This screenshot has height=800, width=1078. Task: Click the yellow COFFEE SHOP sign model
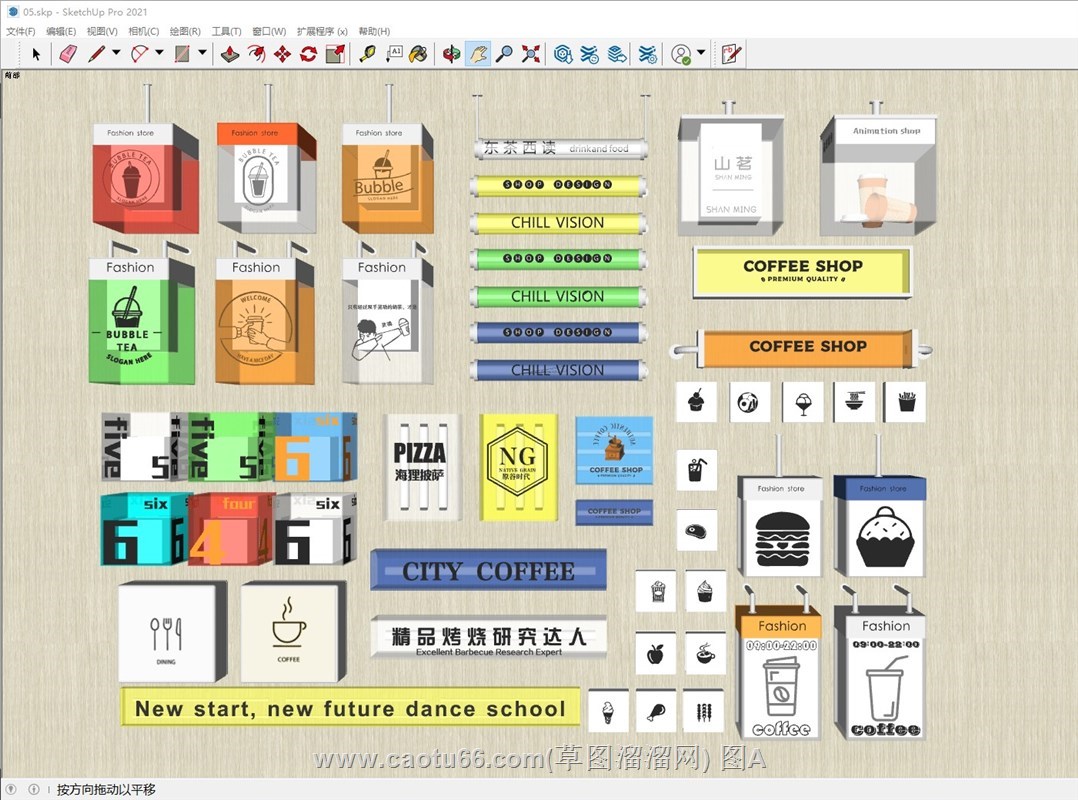coord(802,271)
